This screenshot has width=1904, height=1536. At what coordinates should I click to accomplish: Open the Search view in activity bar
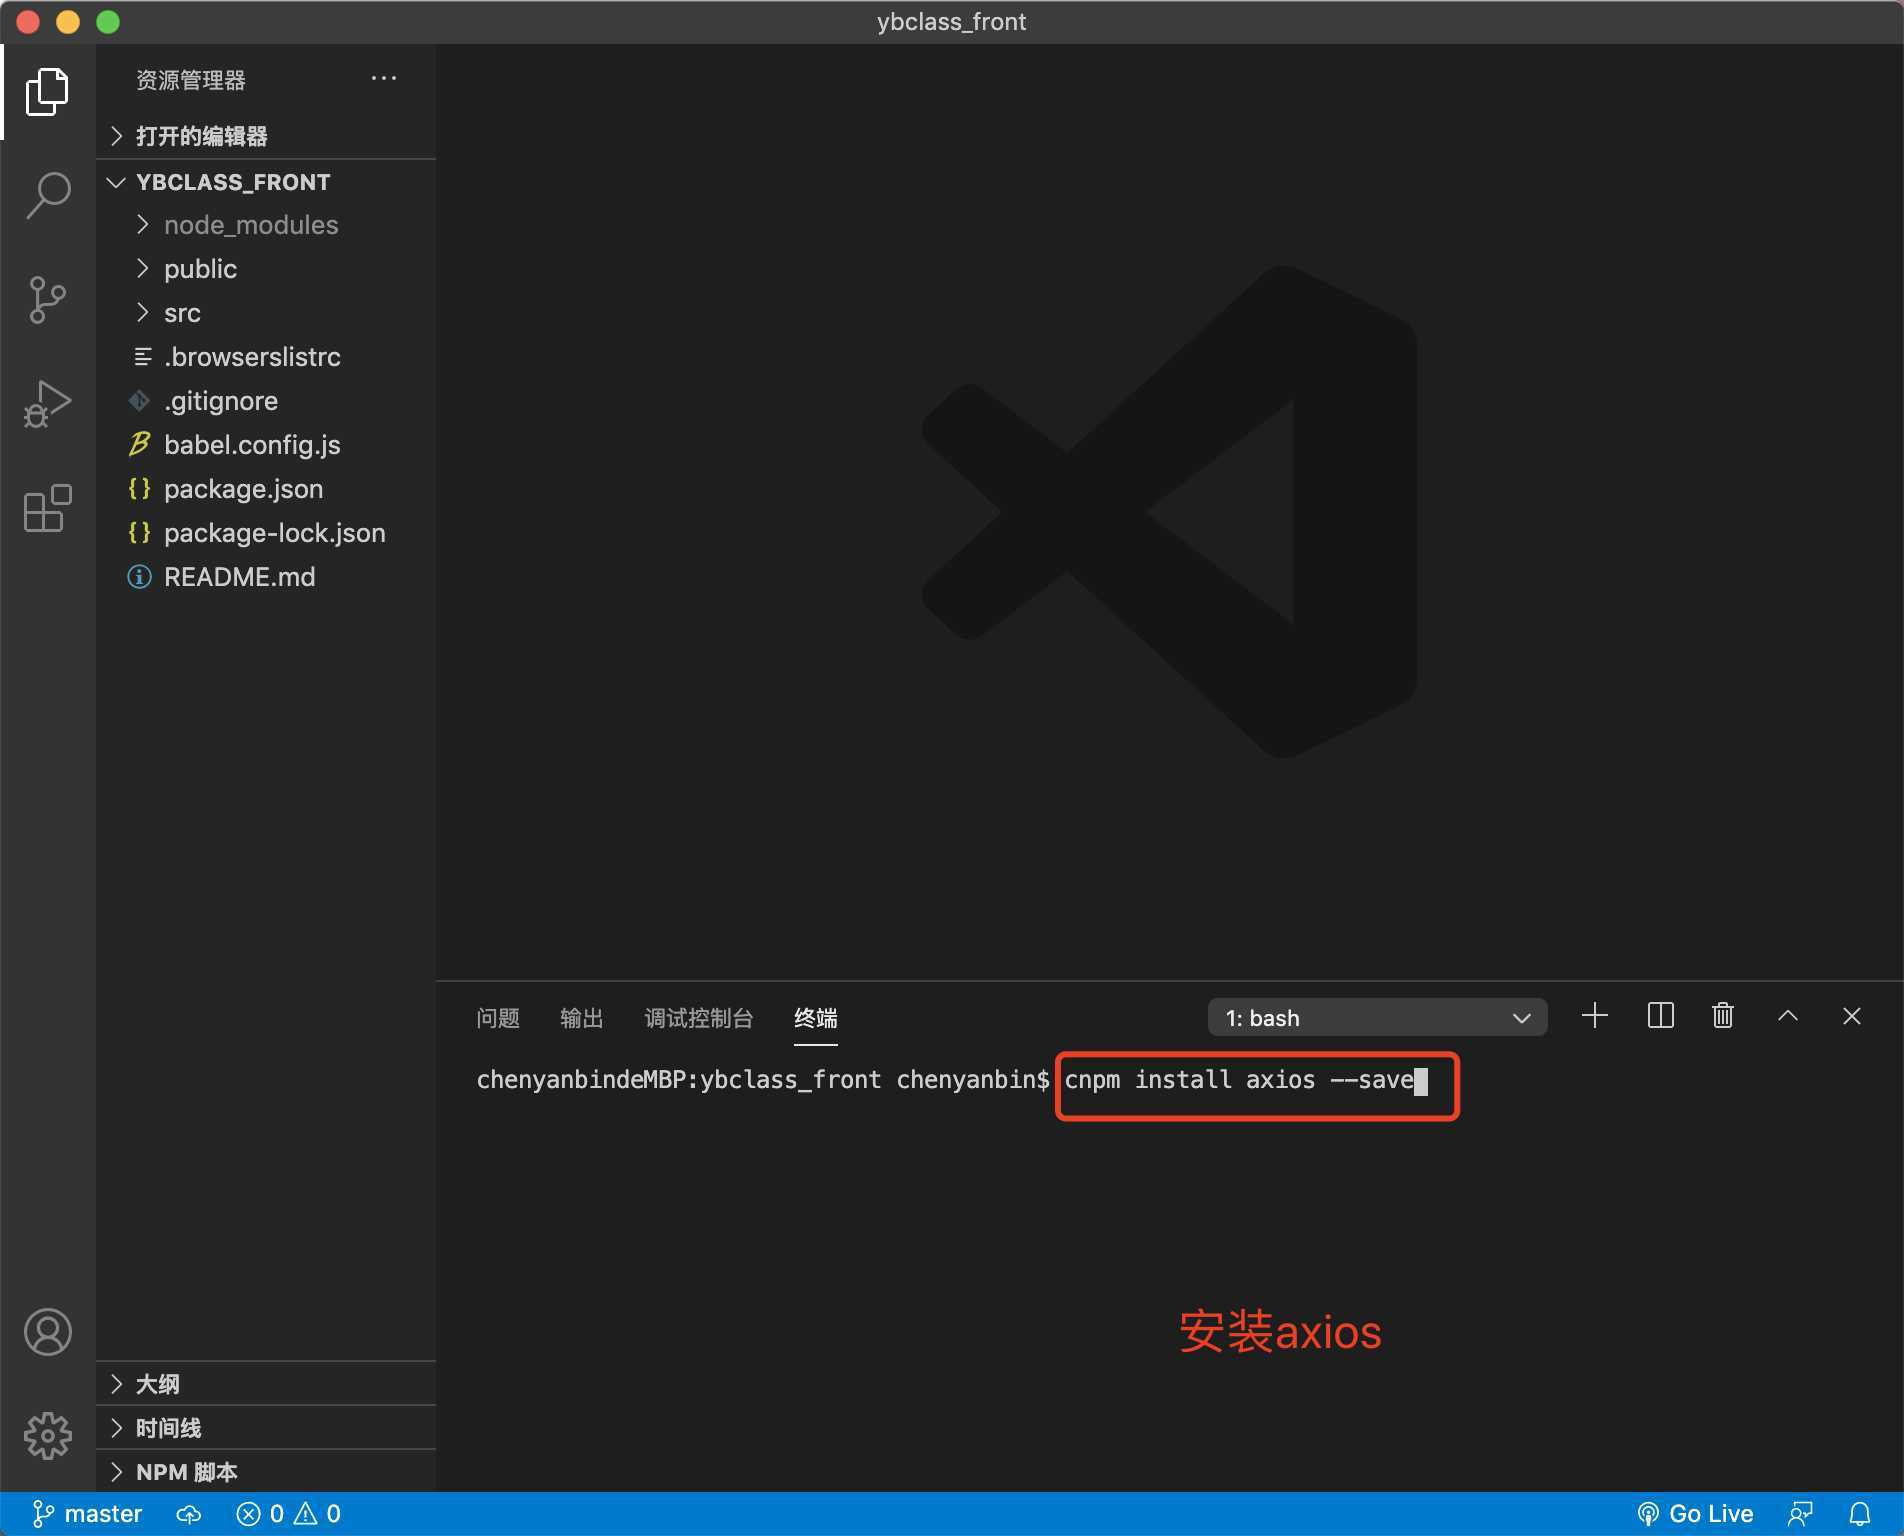click(47, 195)
